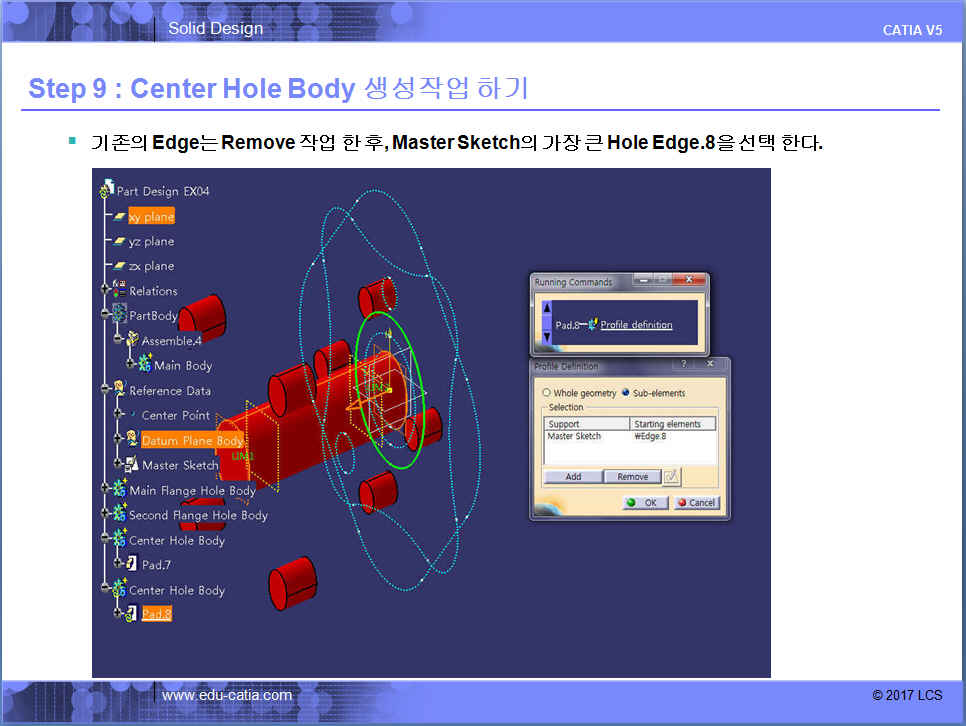Screen dimensions: 966x726
Task: Select the Whole geometry radio button
Action: click(546, 393)
